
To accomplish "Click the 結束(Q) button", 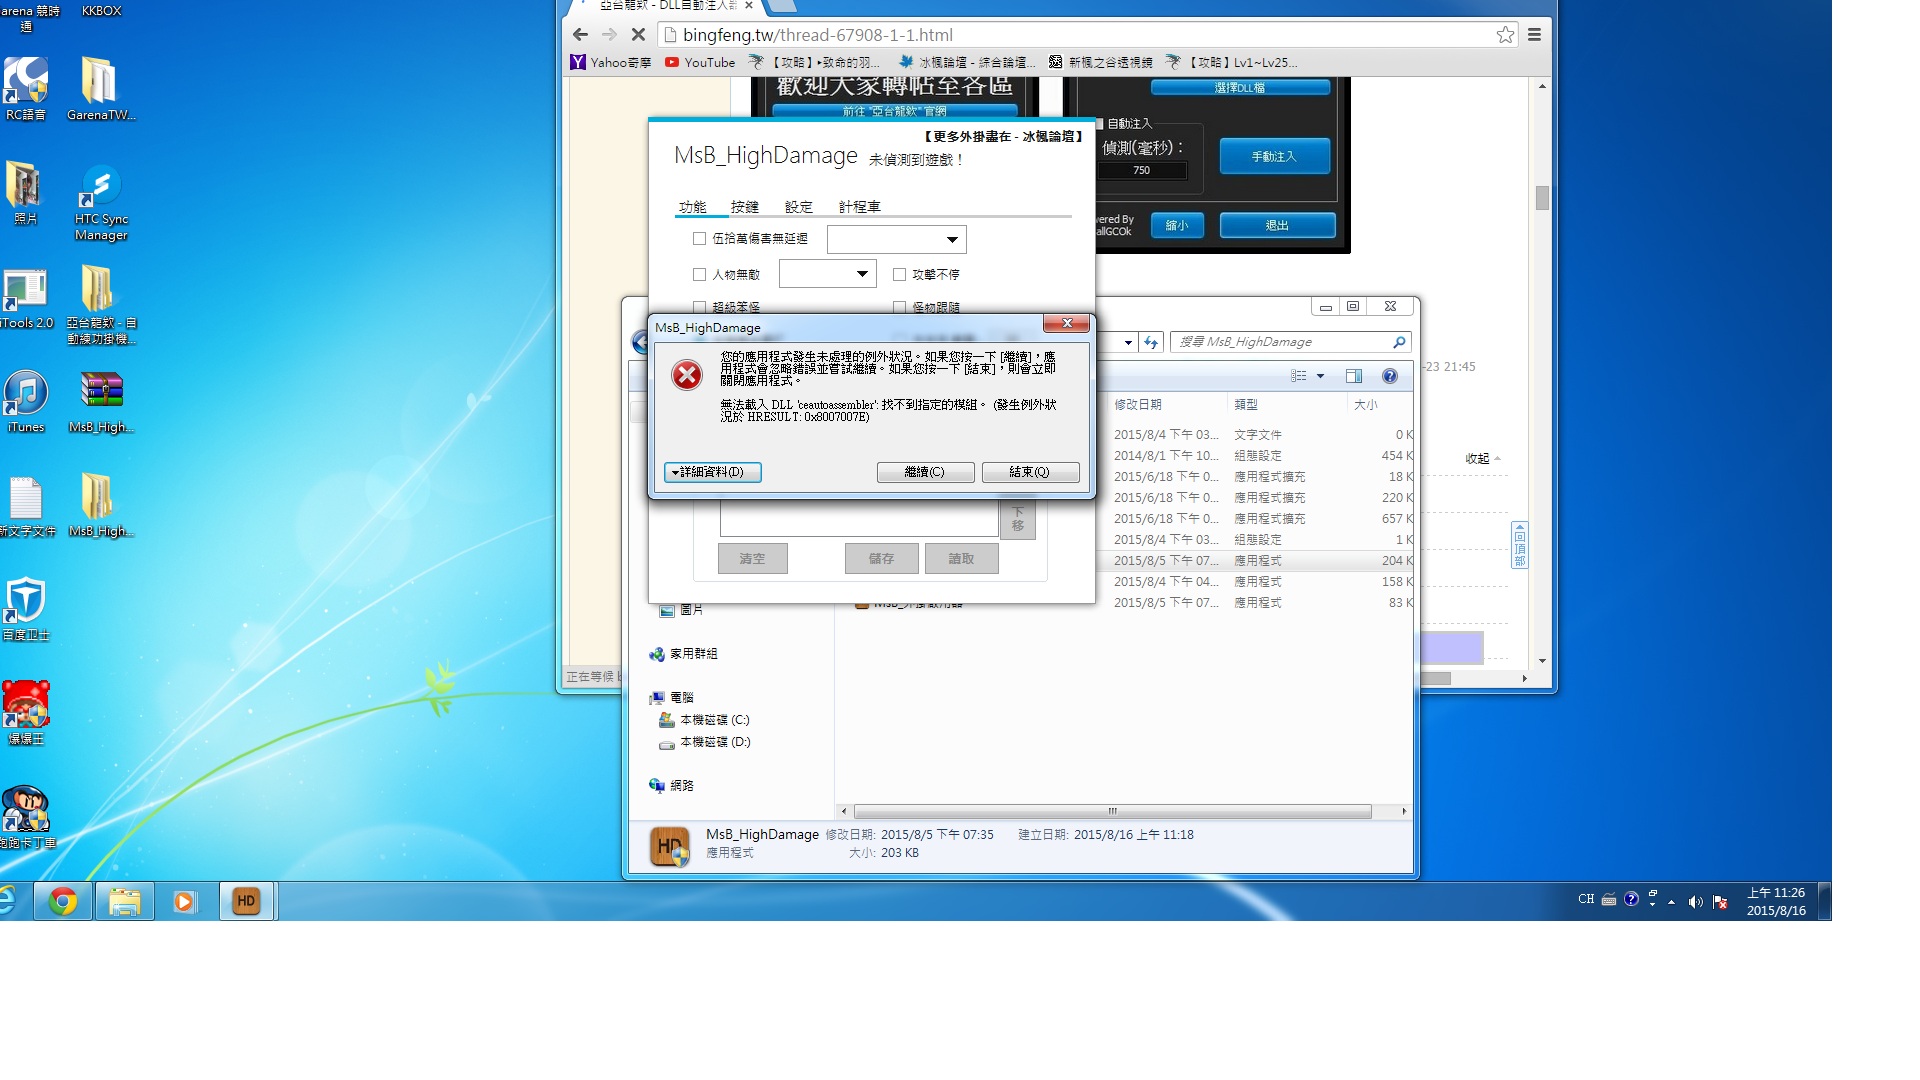I will [x=1030, y=472].
